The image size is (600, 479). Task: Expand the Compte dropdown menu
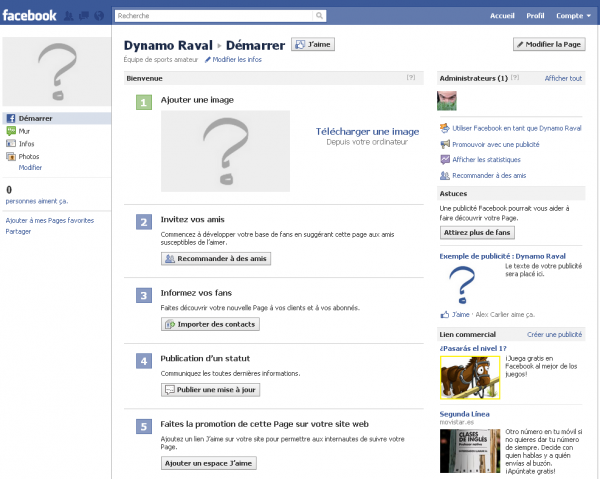point(573,16)
